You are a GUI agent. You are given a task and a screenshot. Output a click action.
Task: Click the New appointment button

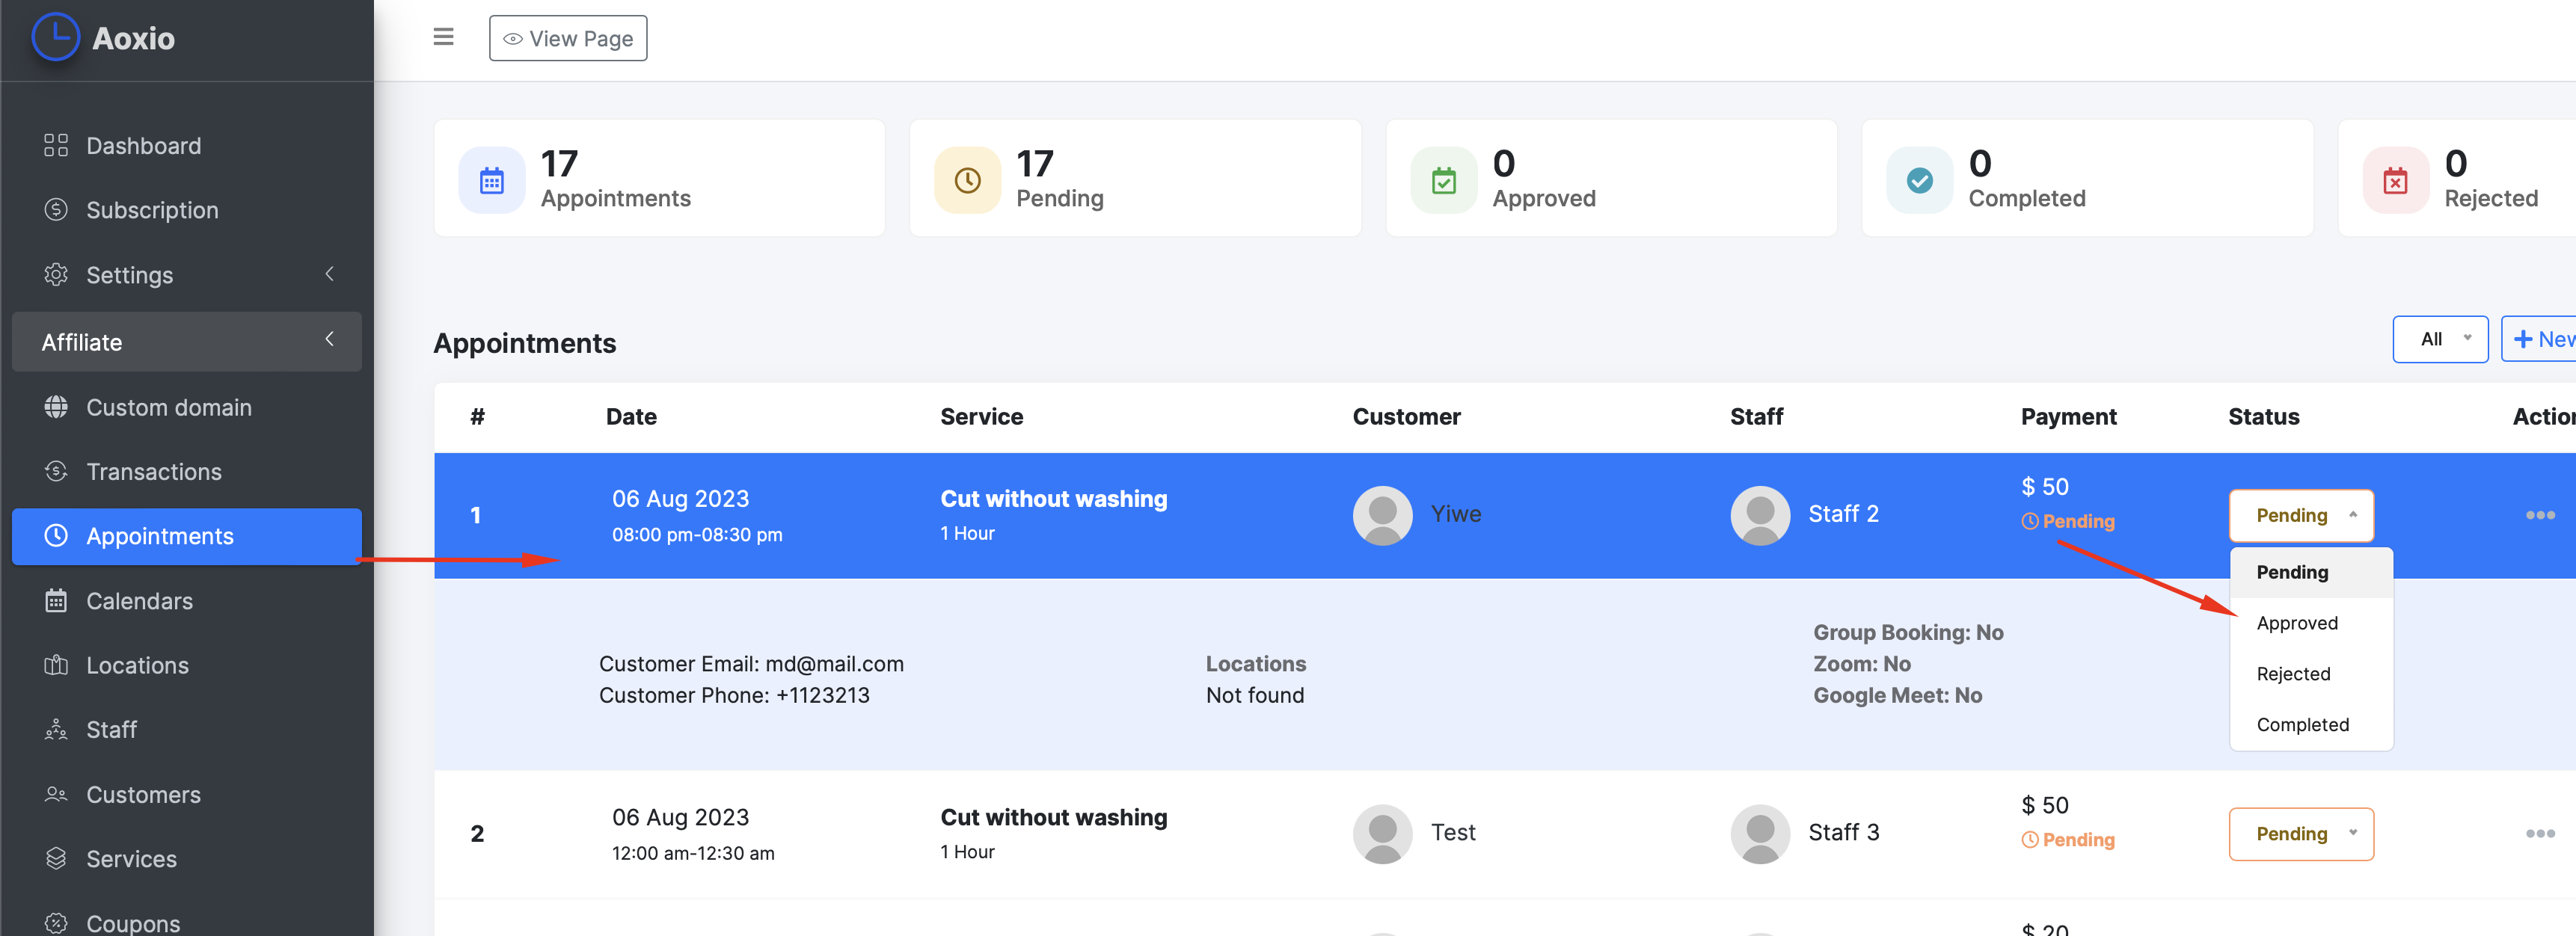2540,340
